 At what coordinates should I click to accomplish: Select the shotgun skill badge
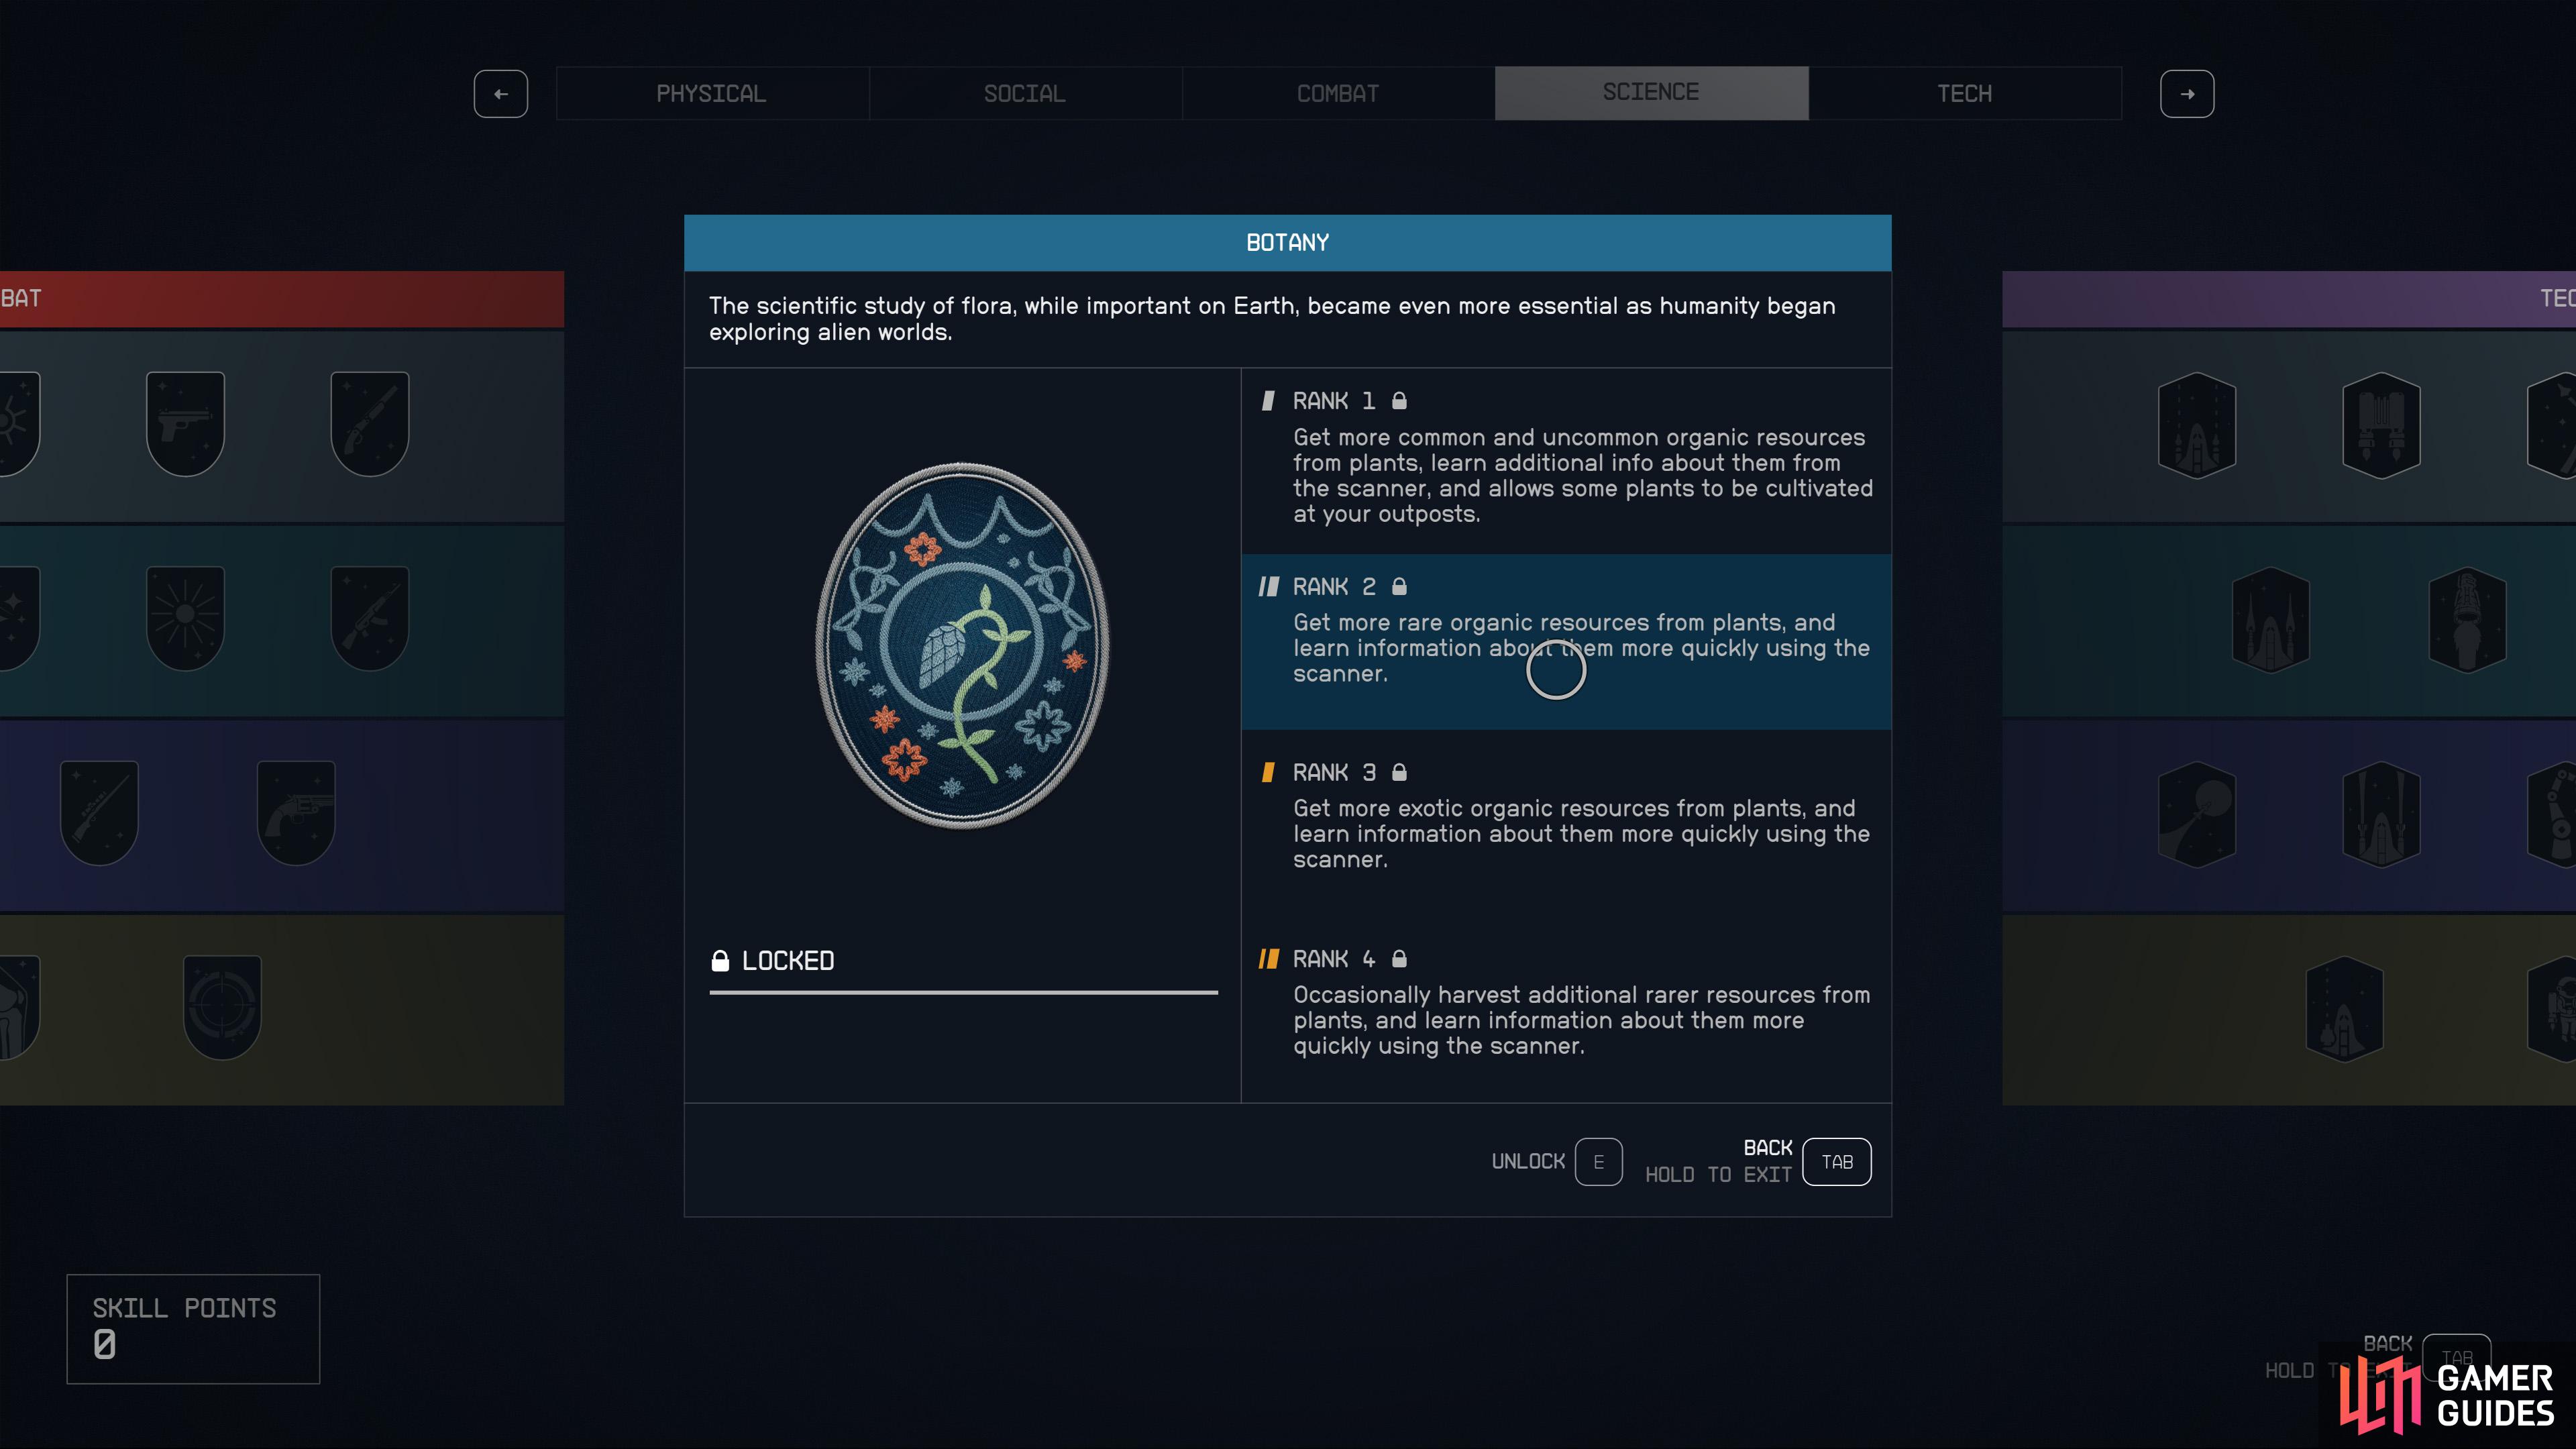tap(369, 424)
